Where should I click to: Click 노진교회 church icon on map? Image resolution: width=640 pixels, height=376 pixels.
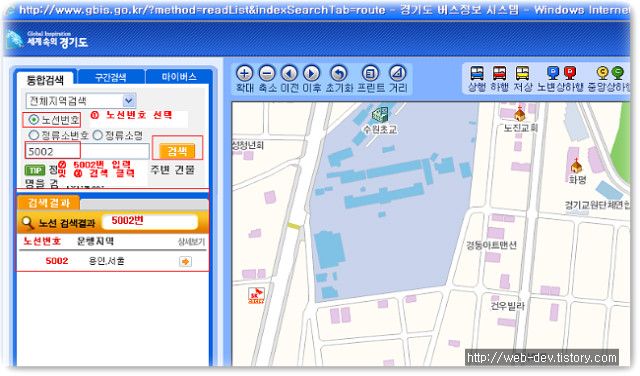[519, 113]
